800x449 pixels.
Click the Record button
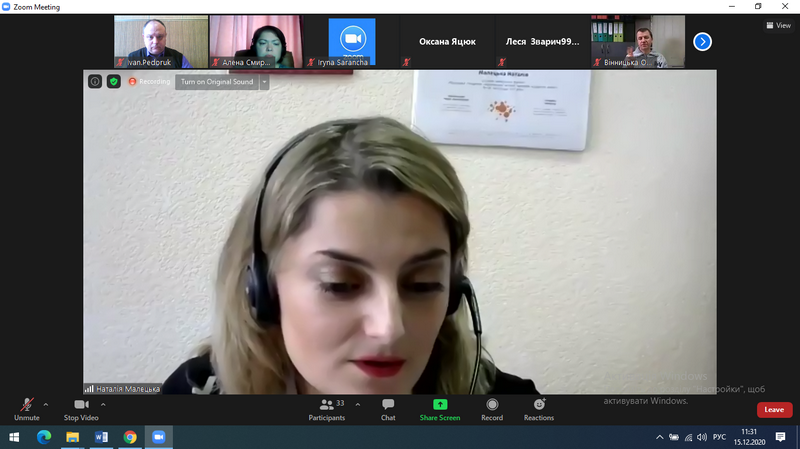point(492,410)
